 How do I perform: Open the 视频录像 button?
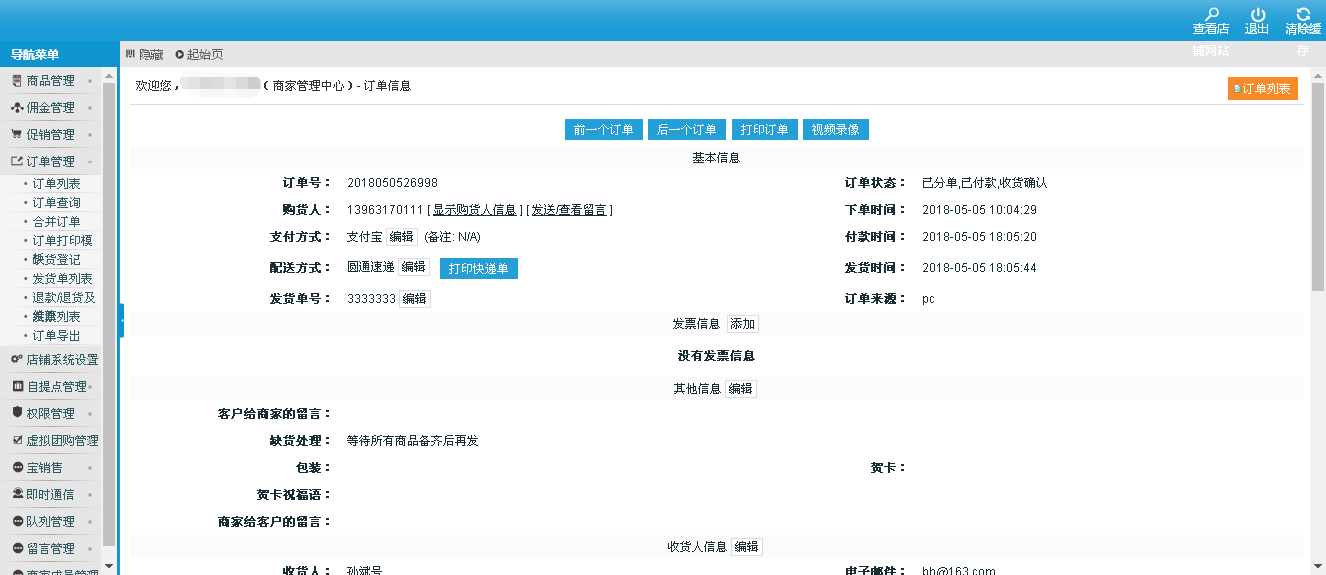point(835,130)
